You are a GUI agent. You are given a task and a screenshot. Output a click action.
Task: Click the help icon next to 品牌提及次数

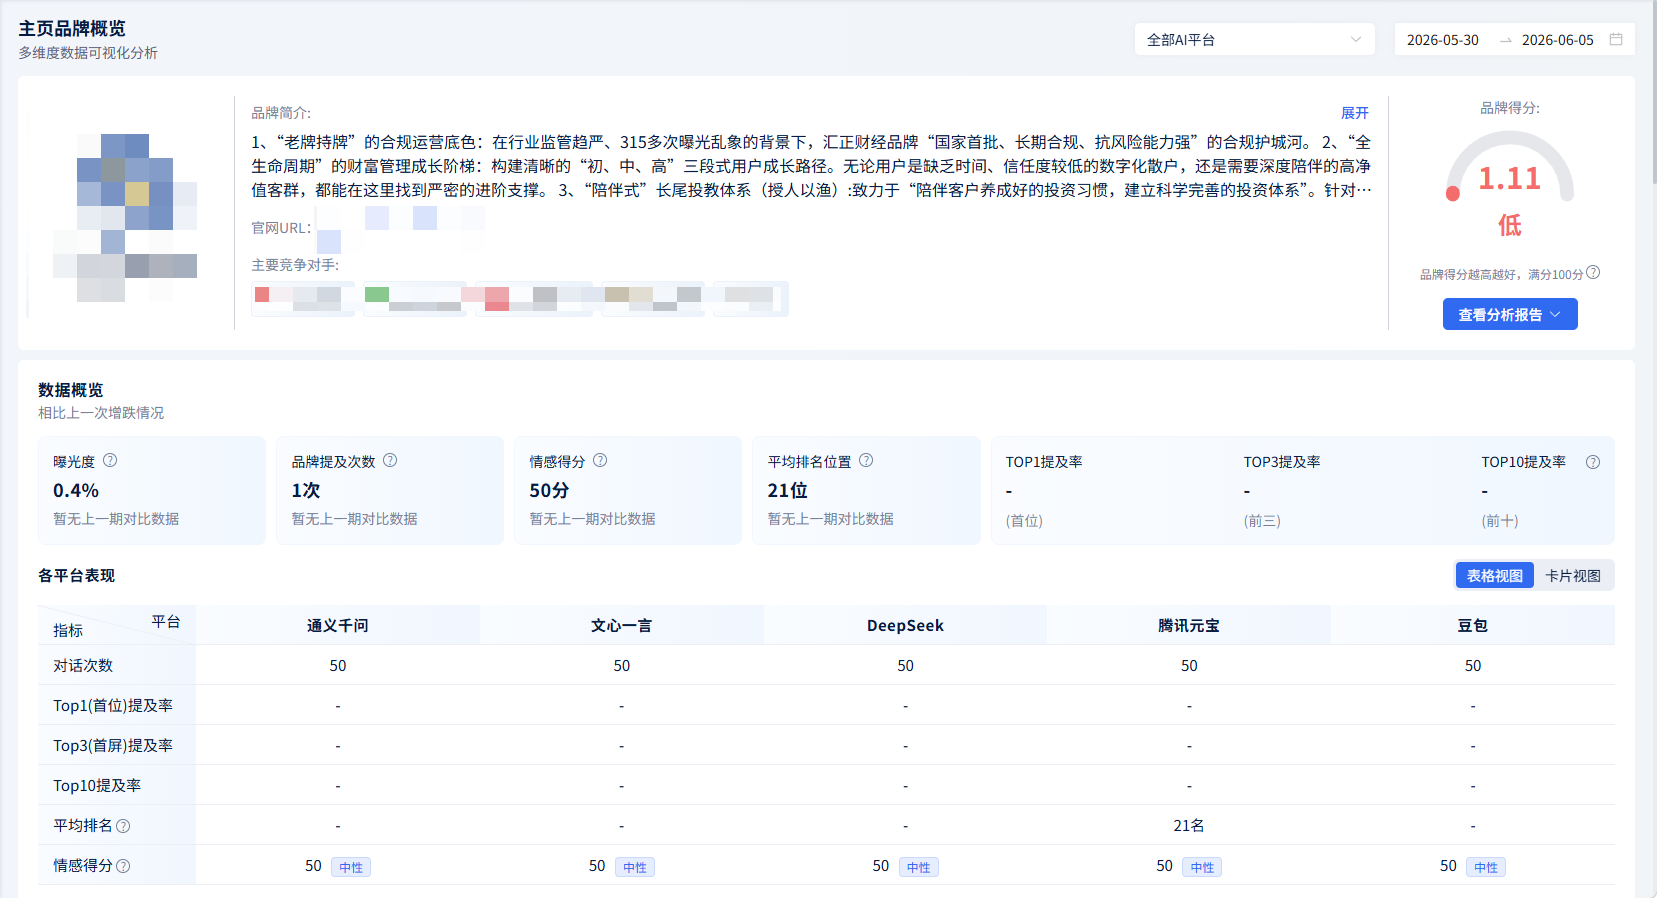pyautogui.click(x=390, y=460)
